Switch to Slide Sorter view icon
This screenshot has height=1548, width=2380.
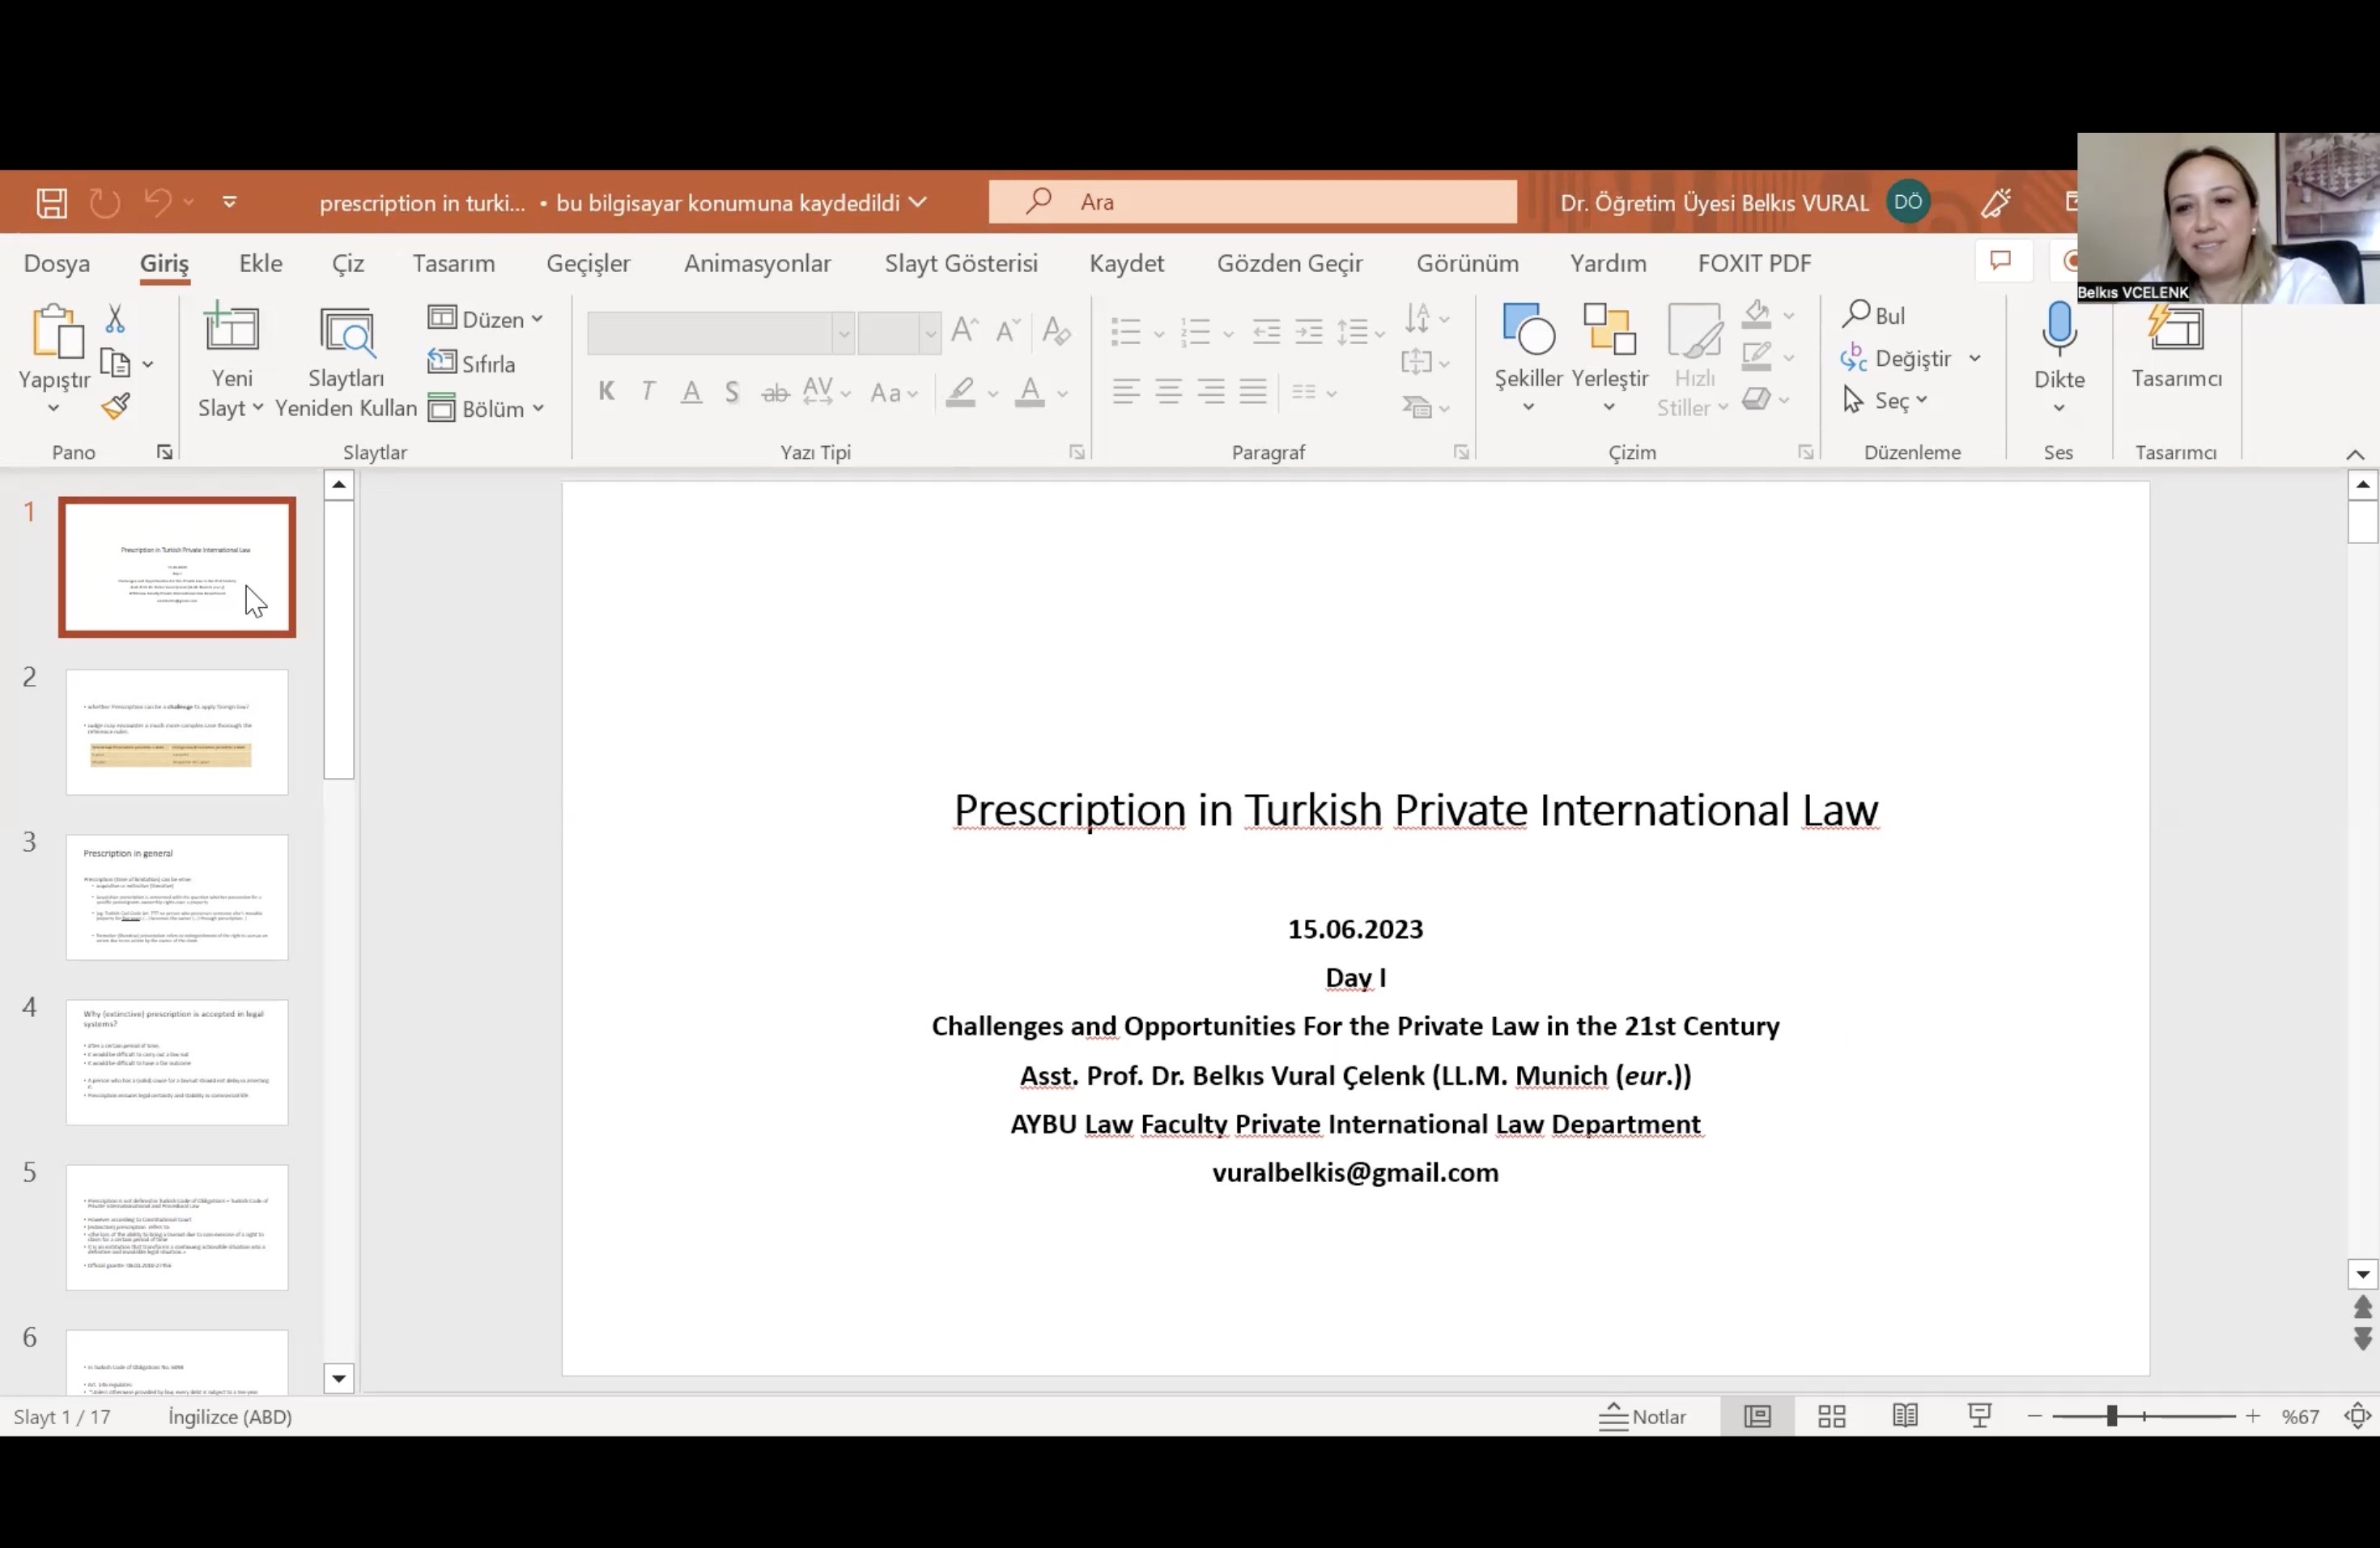[x=1831, y=1416]
